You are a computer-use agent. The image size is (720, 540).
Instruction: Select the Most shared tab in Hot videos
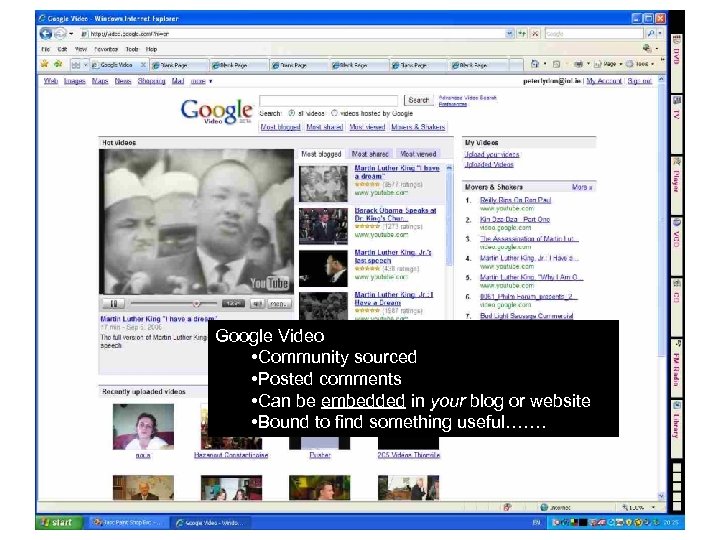[370, 154]
